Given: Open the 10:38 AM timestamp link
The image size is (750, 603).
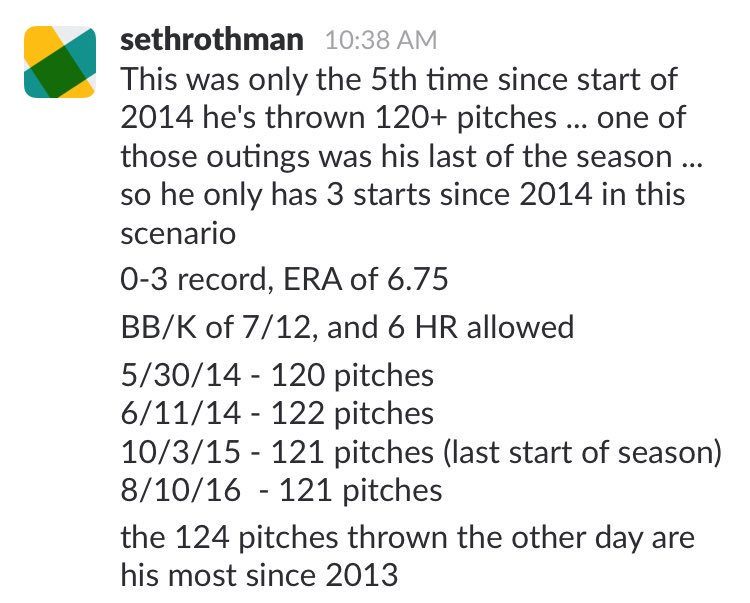Looking at the screenshot, I should (x=381, y=40).
